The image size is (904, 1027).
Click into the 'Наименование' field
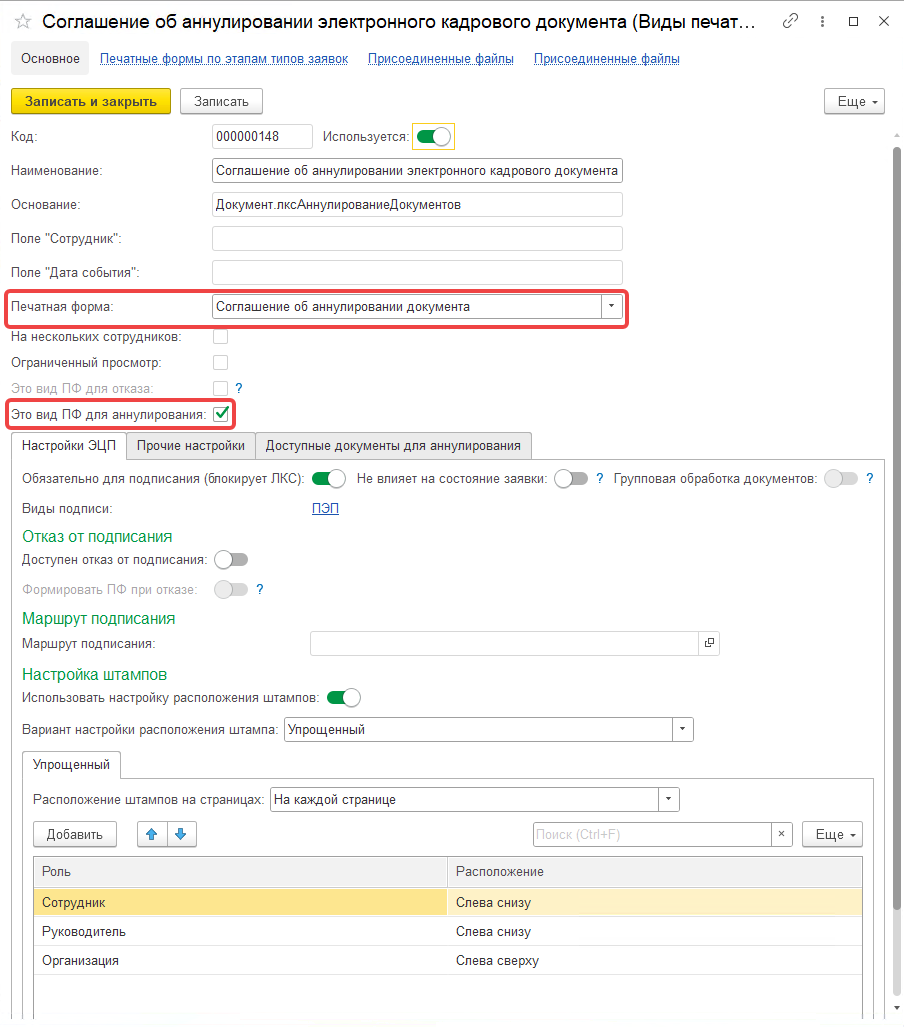[417, 170]
